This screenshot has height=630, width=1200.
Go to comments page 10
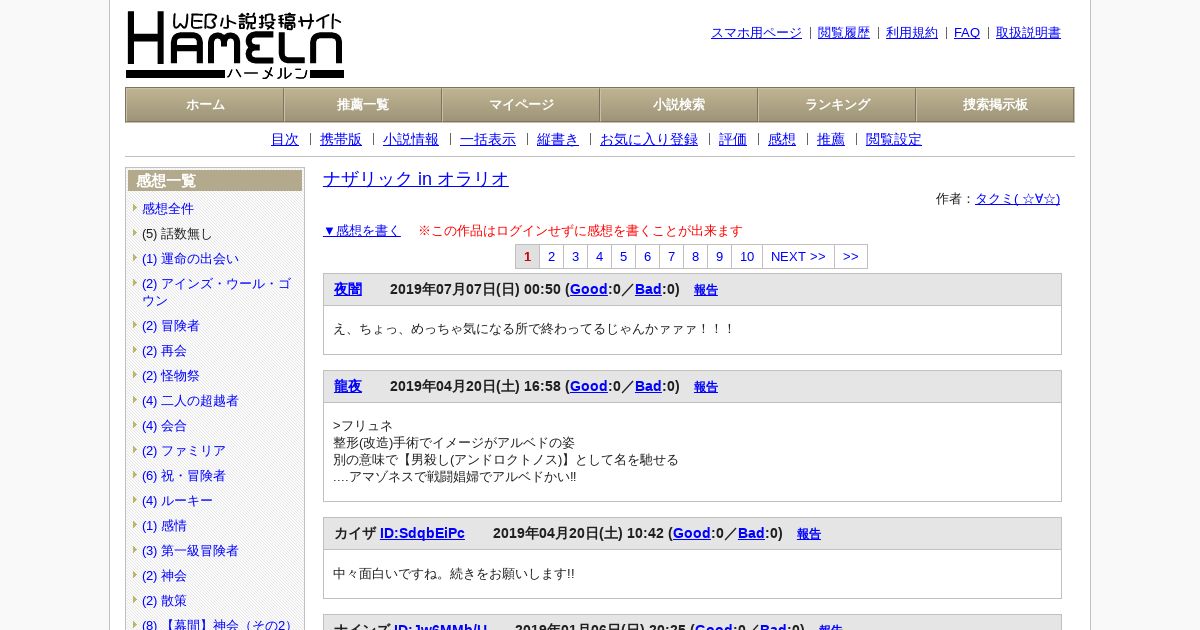point(747,257)
